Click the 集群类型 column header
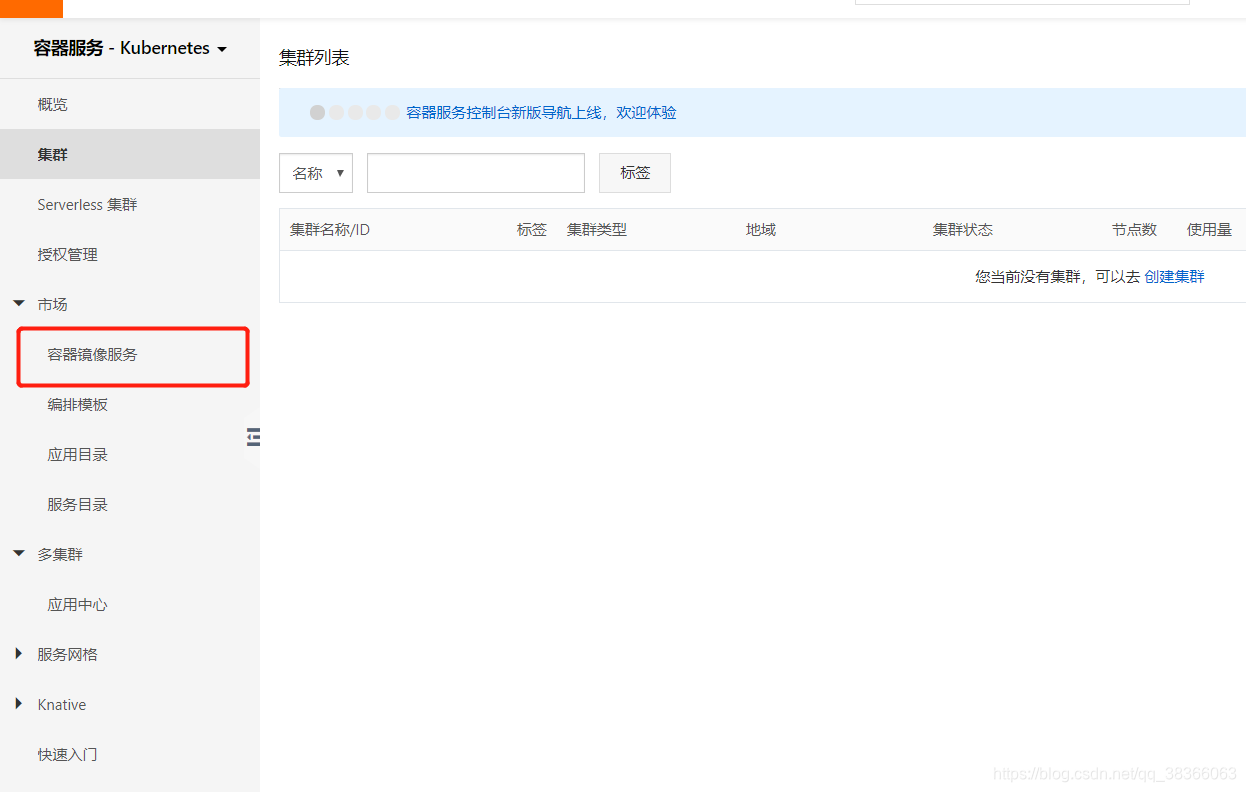 point(597,230)
